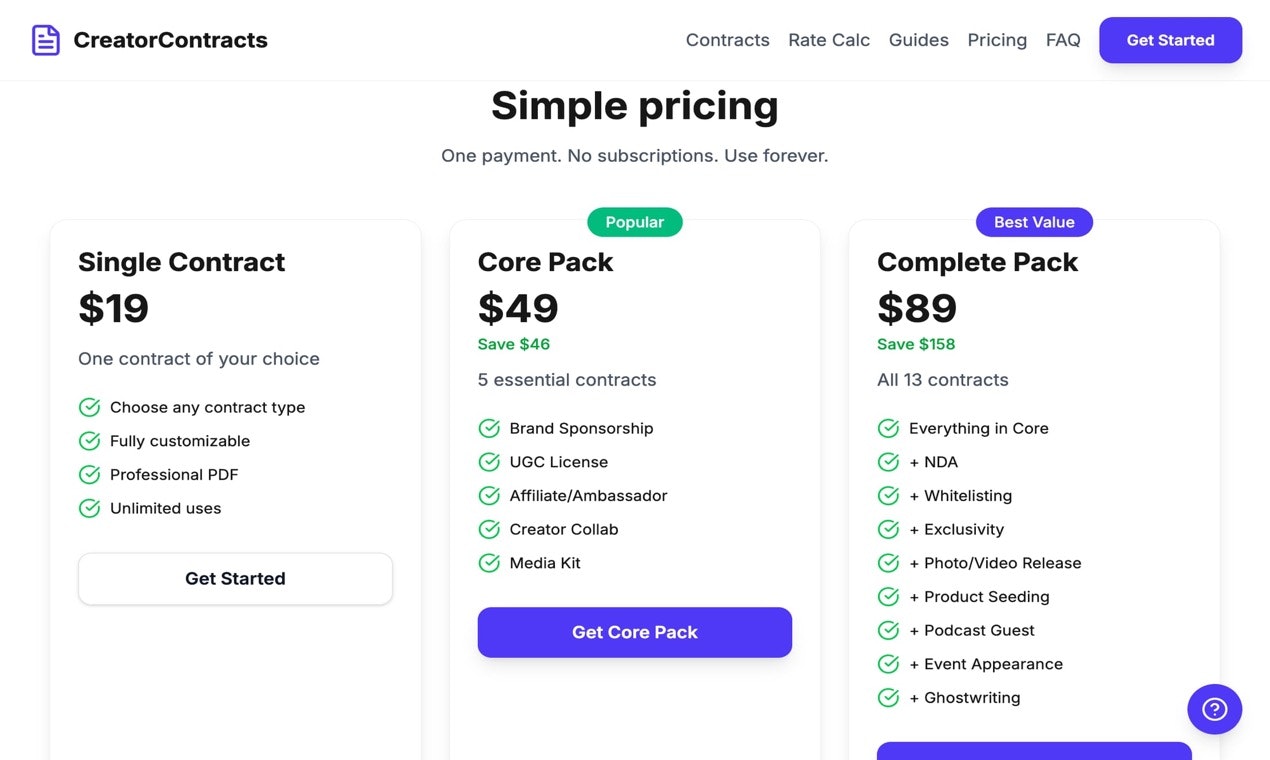This screenshot has width=1270, height=760.
Task: Go to the FAQ page
Action: coord(1063,40)
